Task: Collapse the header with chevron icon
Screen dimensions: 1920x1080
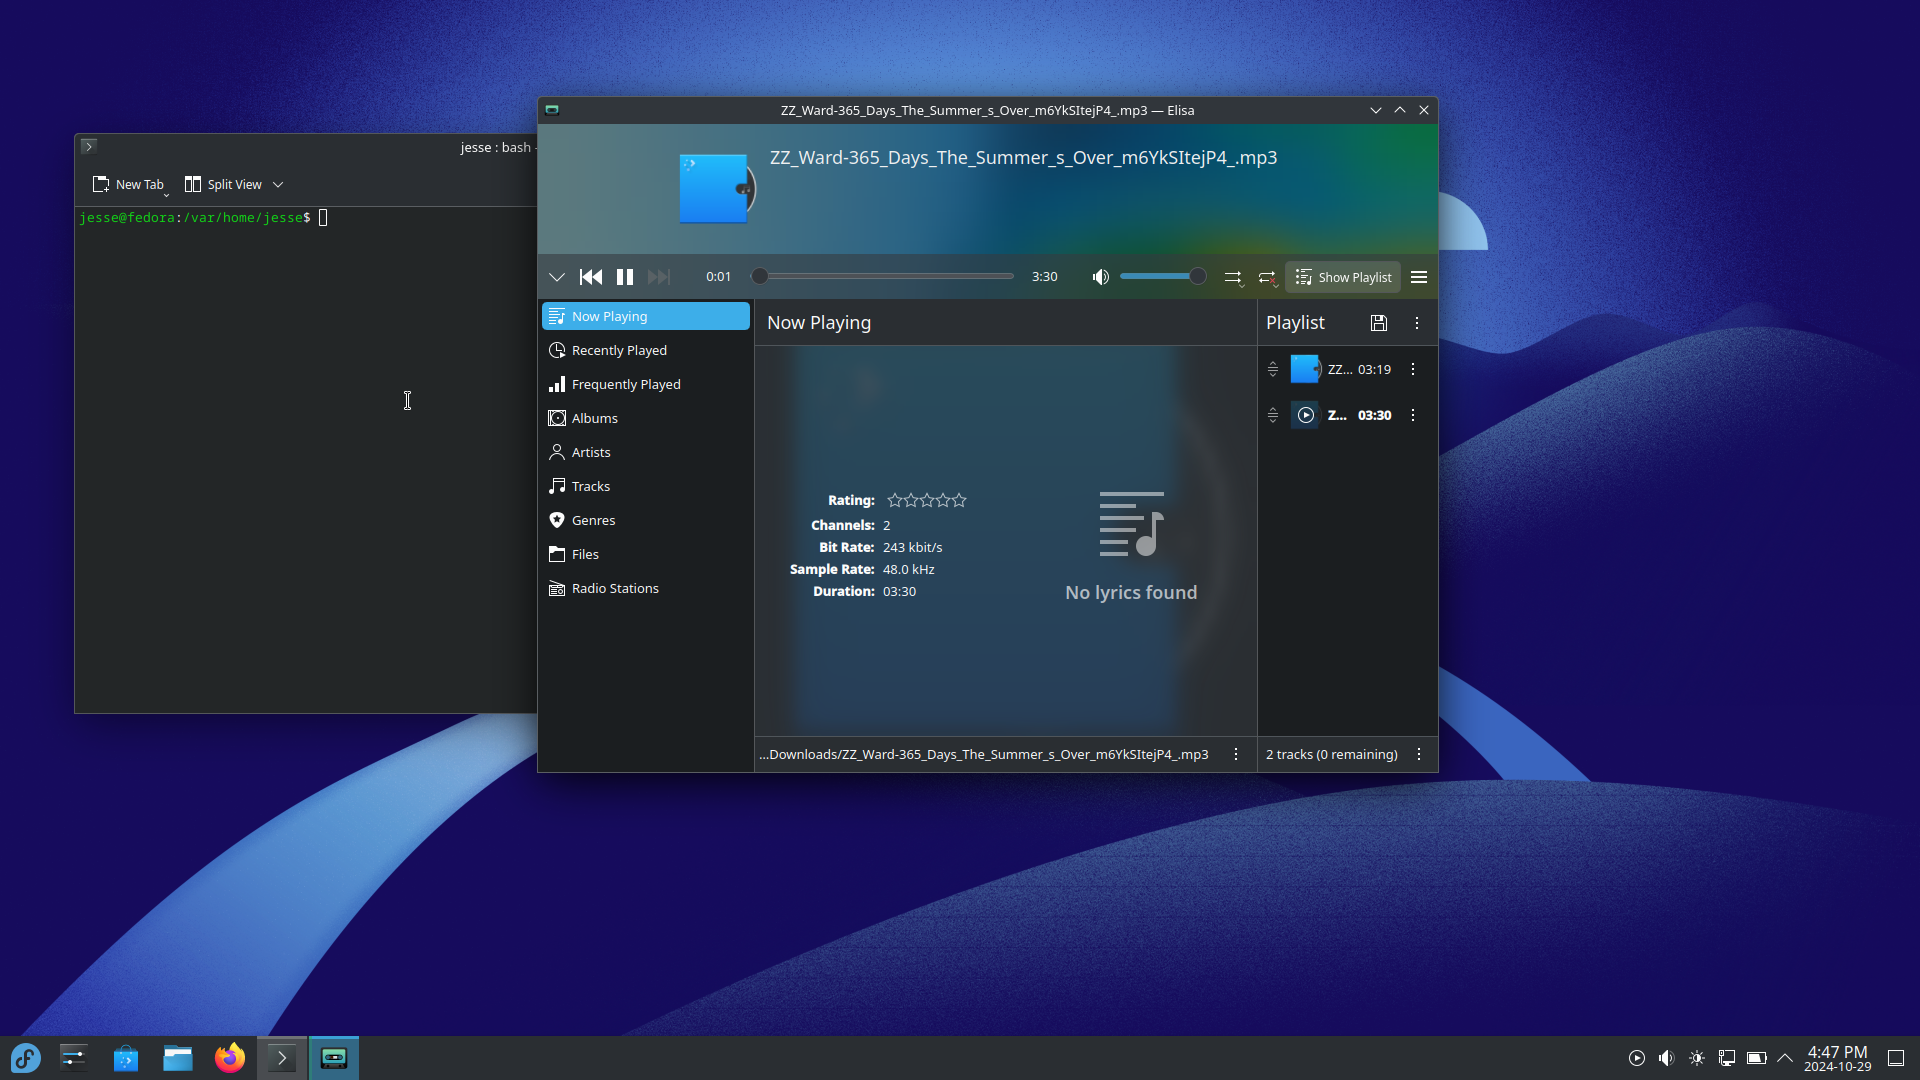Action: coord(557,277)
